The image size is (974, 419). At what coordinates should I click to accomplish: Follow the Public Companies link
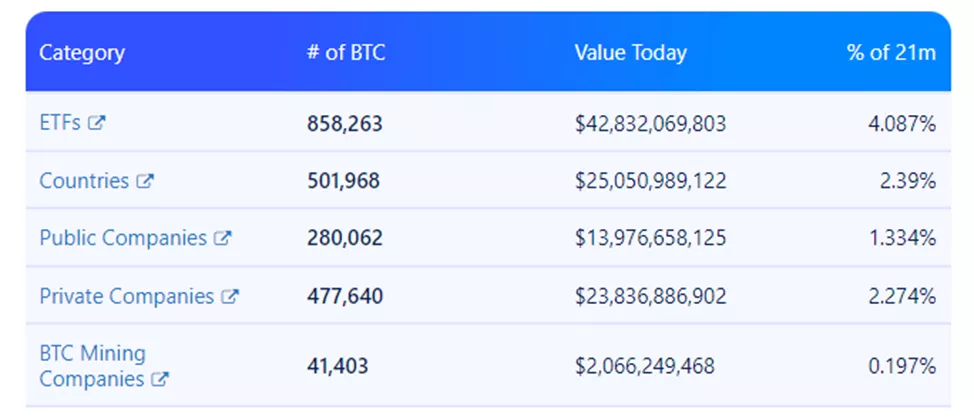122,239
